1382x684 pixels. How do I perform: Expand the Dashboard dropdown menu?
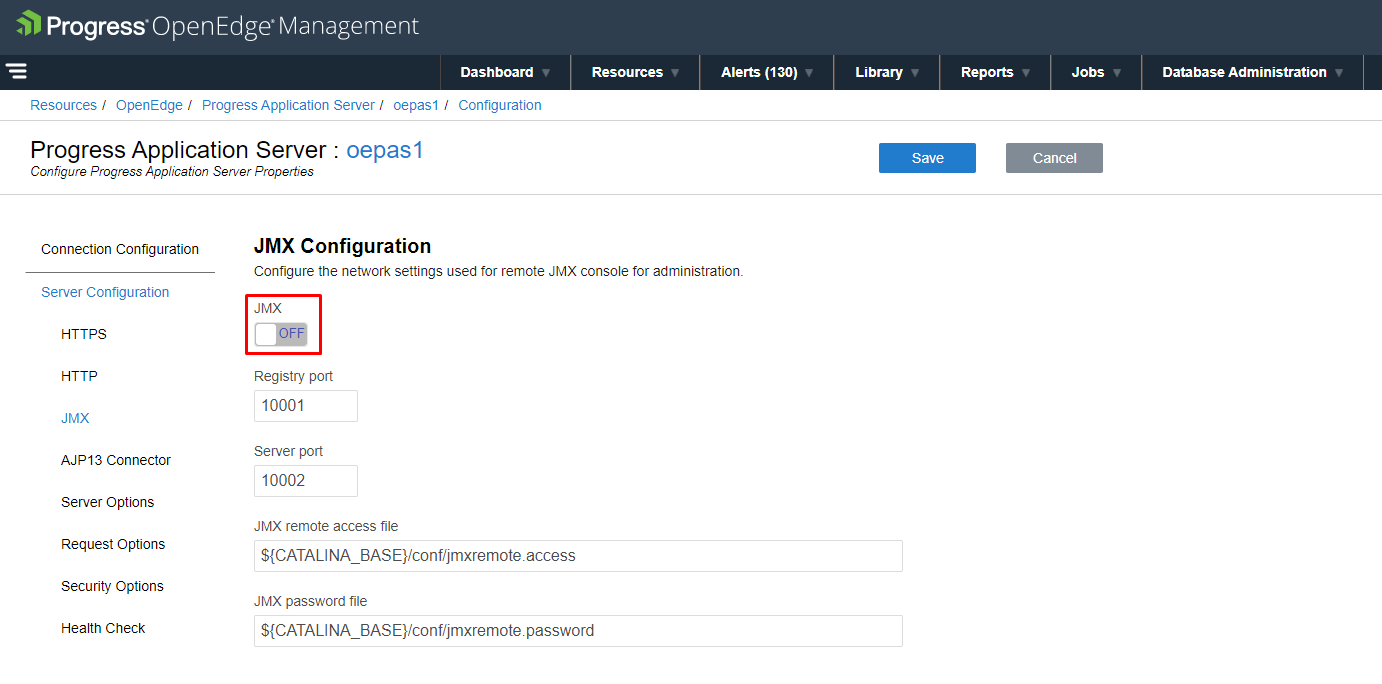[x=505, y=72]
